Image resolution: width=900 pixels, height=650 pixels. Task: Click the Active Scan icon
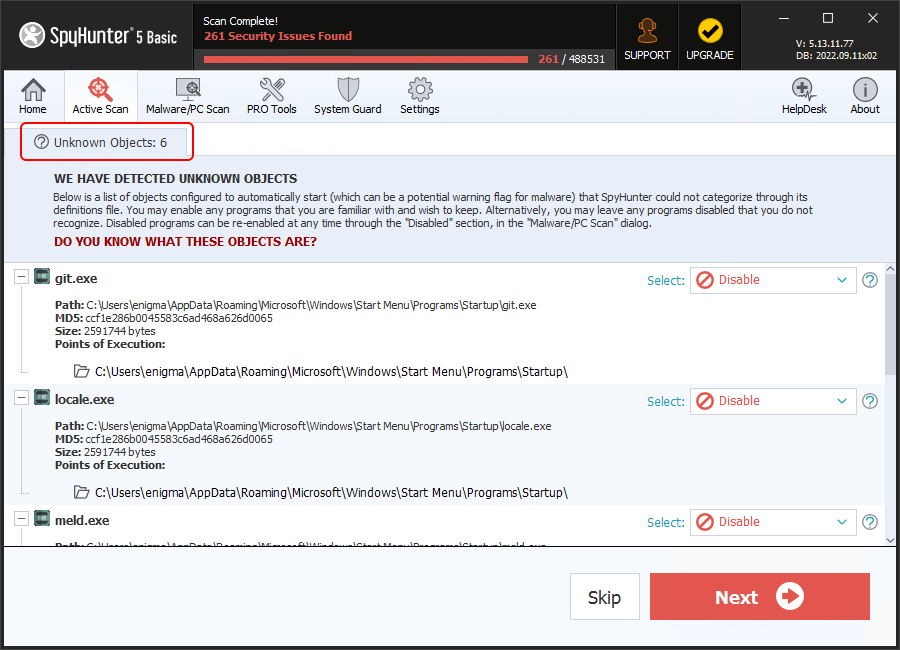pyautogui.click(x=100, y=96)
